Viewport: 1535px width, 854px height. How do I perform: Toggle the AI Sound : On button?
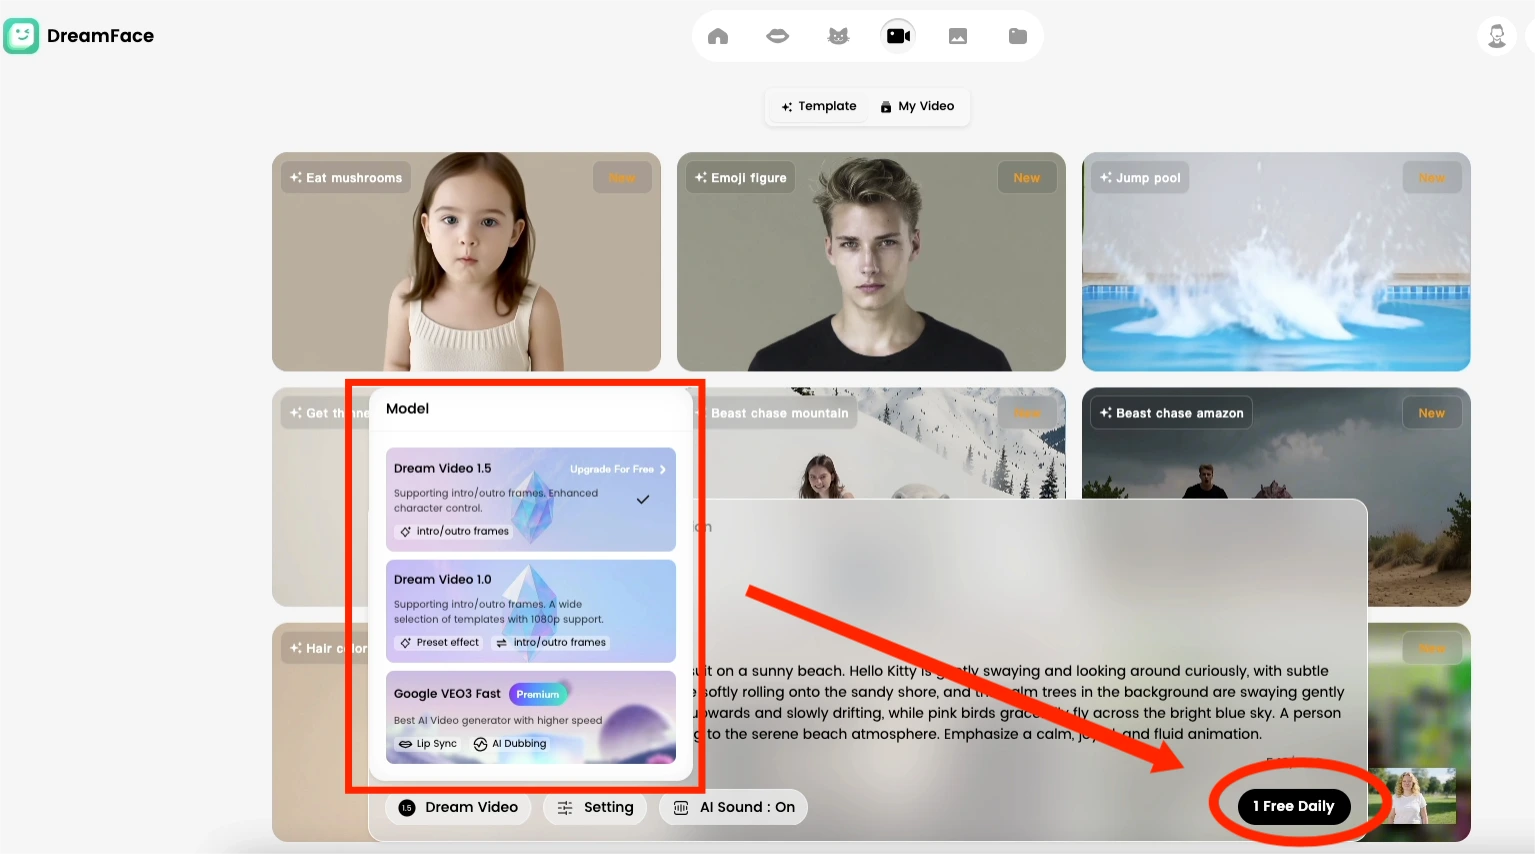click(733, 807)
